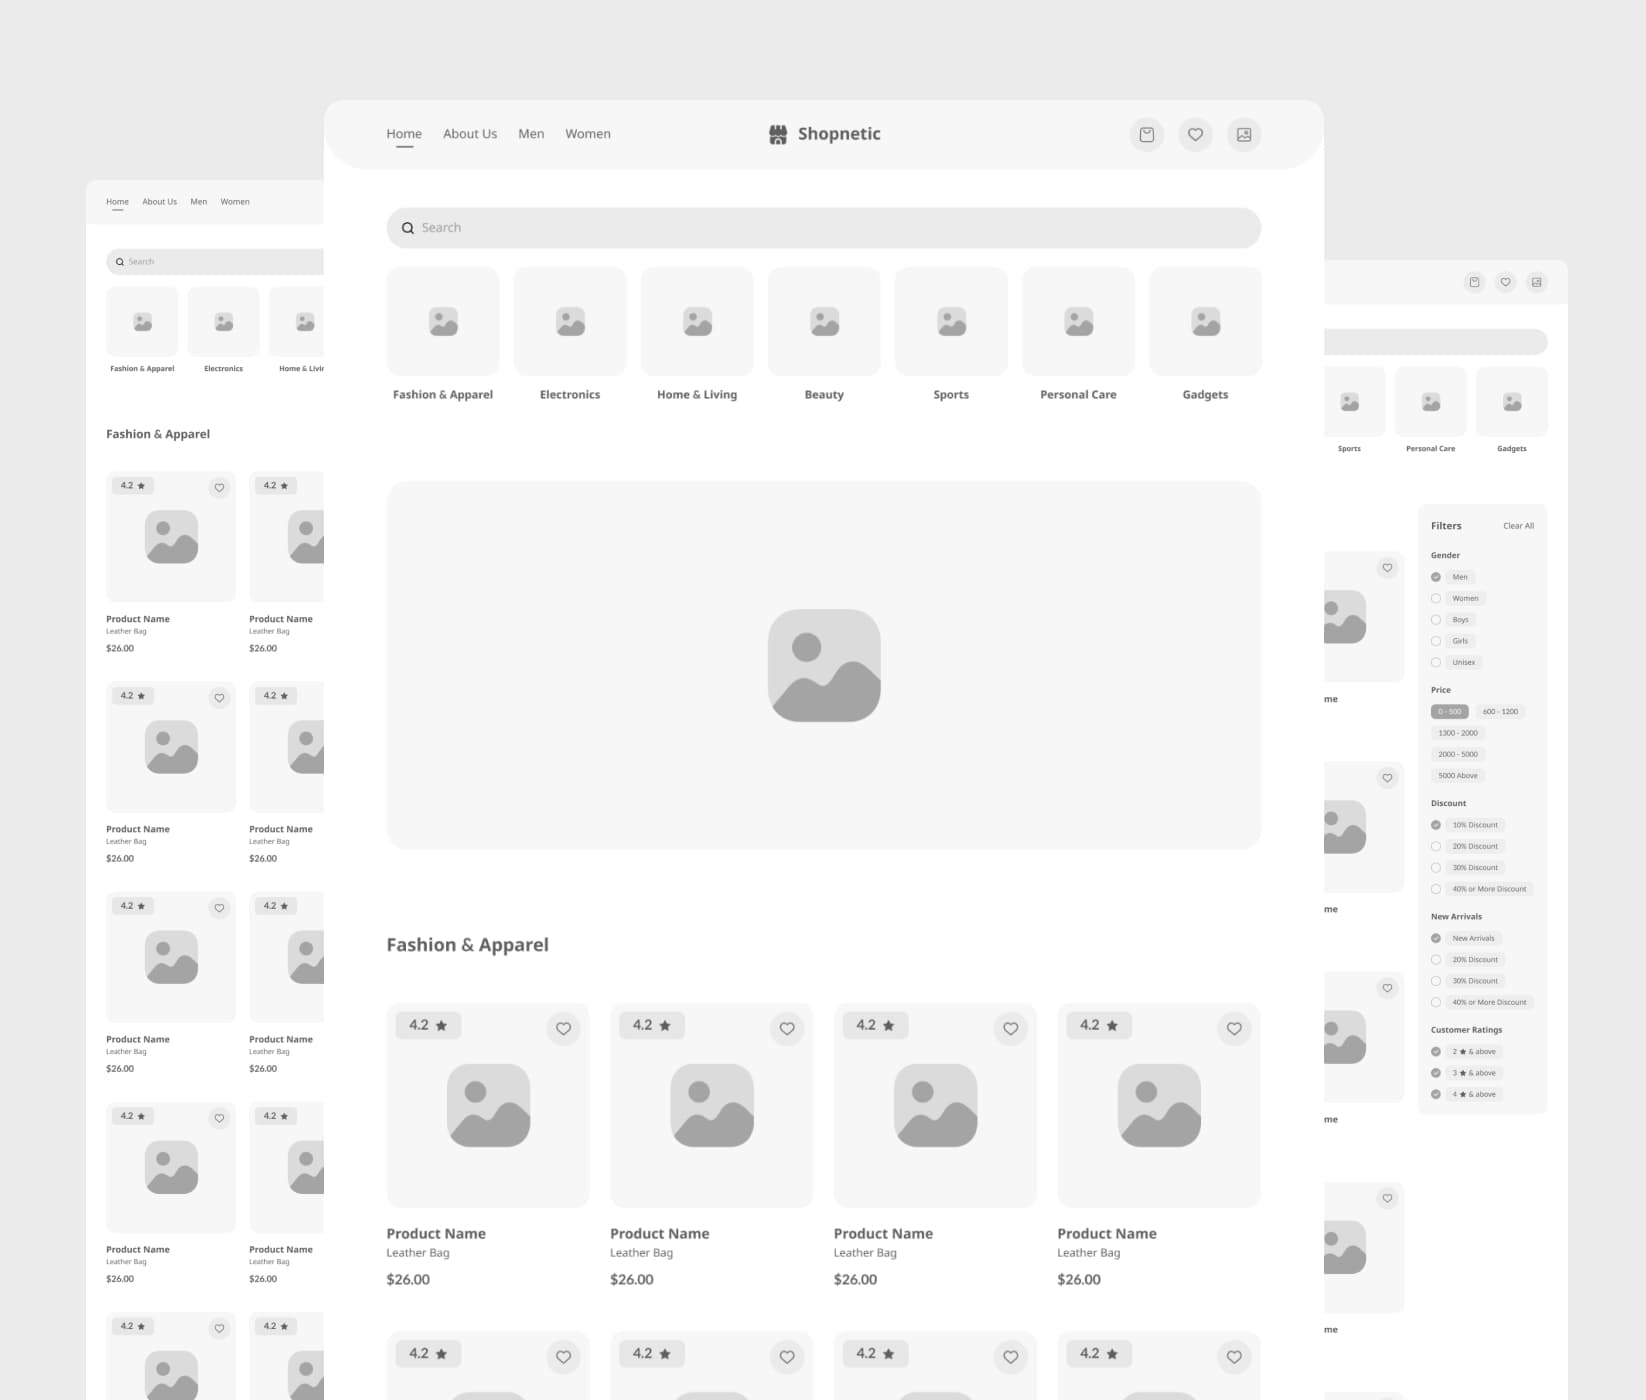This screenshot has width=1646, height=1400.
Task: Favorite the first product in the large Fashion grid
Action: coord(564,1029)
